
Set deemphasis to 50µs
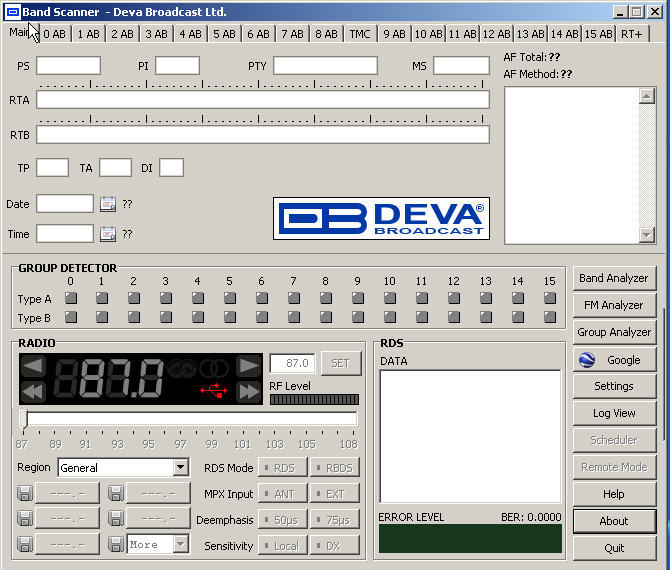(282, 520)
